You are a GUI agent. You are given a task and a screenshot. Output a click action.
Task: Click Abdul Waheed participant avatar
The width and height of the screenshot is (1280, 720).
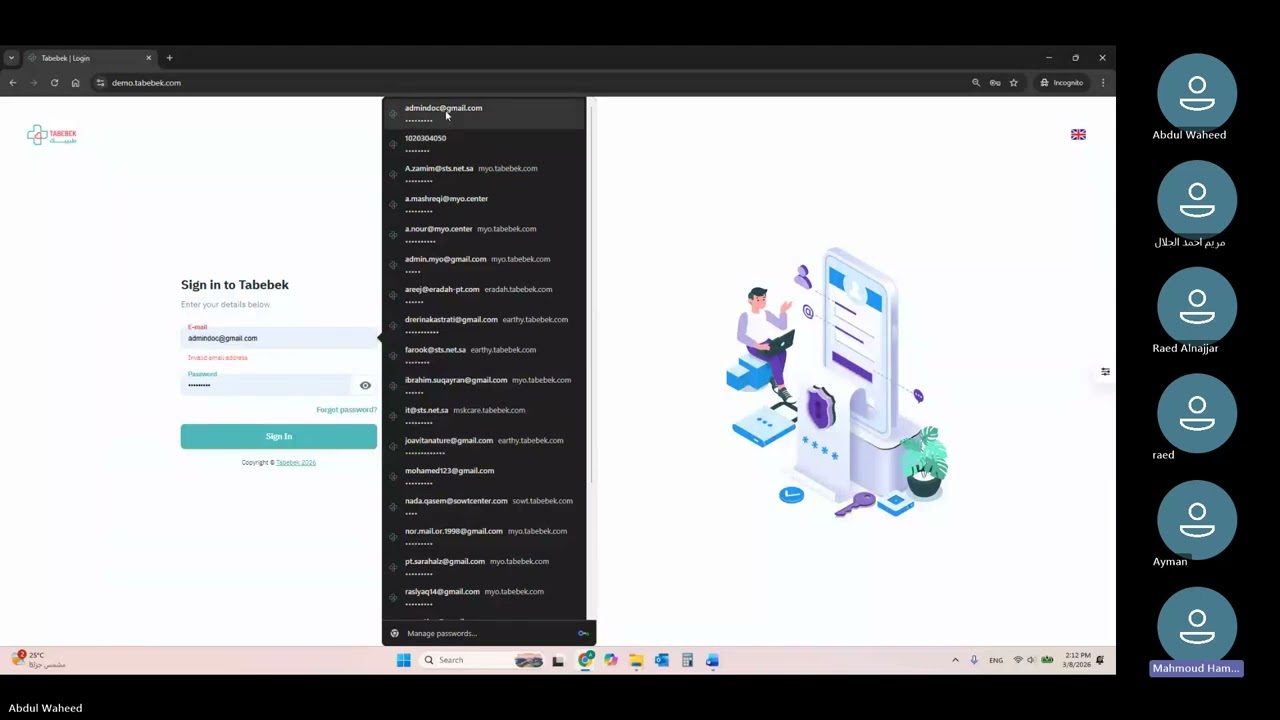[1197, 94]
